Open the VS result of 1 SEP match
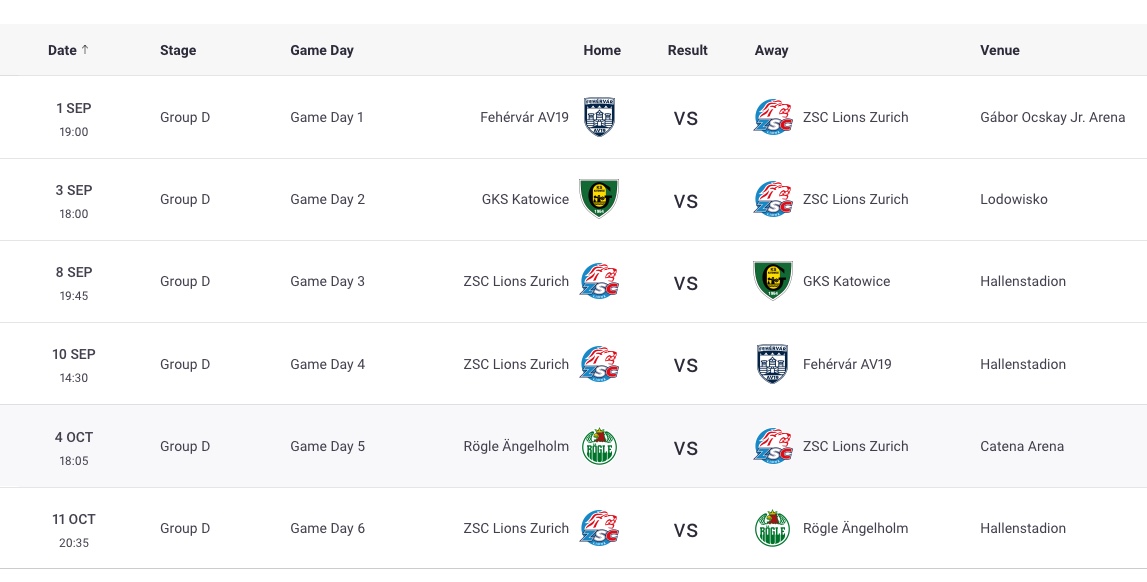 (686, 118)
